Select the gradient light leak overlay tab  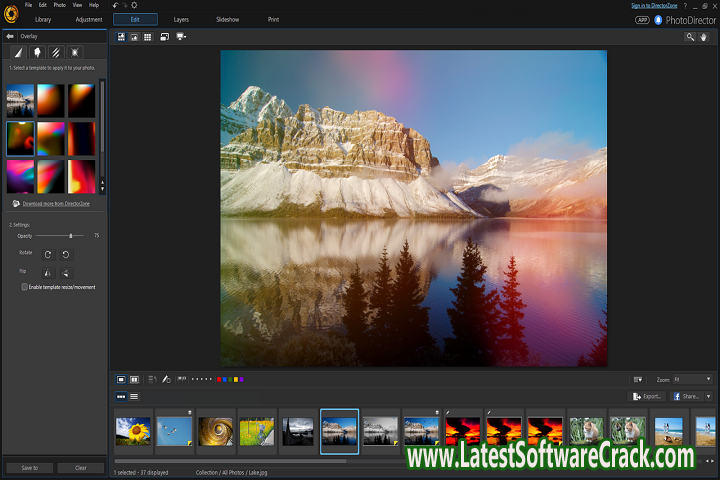pos(18,52)
